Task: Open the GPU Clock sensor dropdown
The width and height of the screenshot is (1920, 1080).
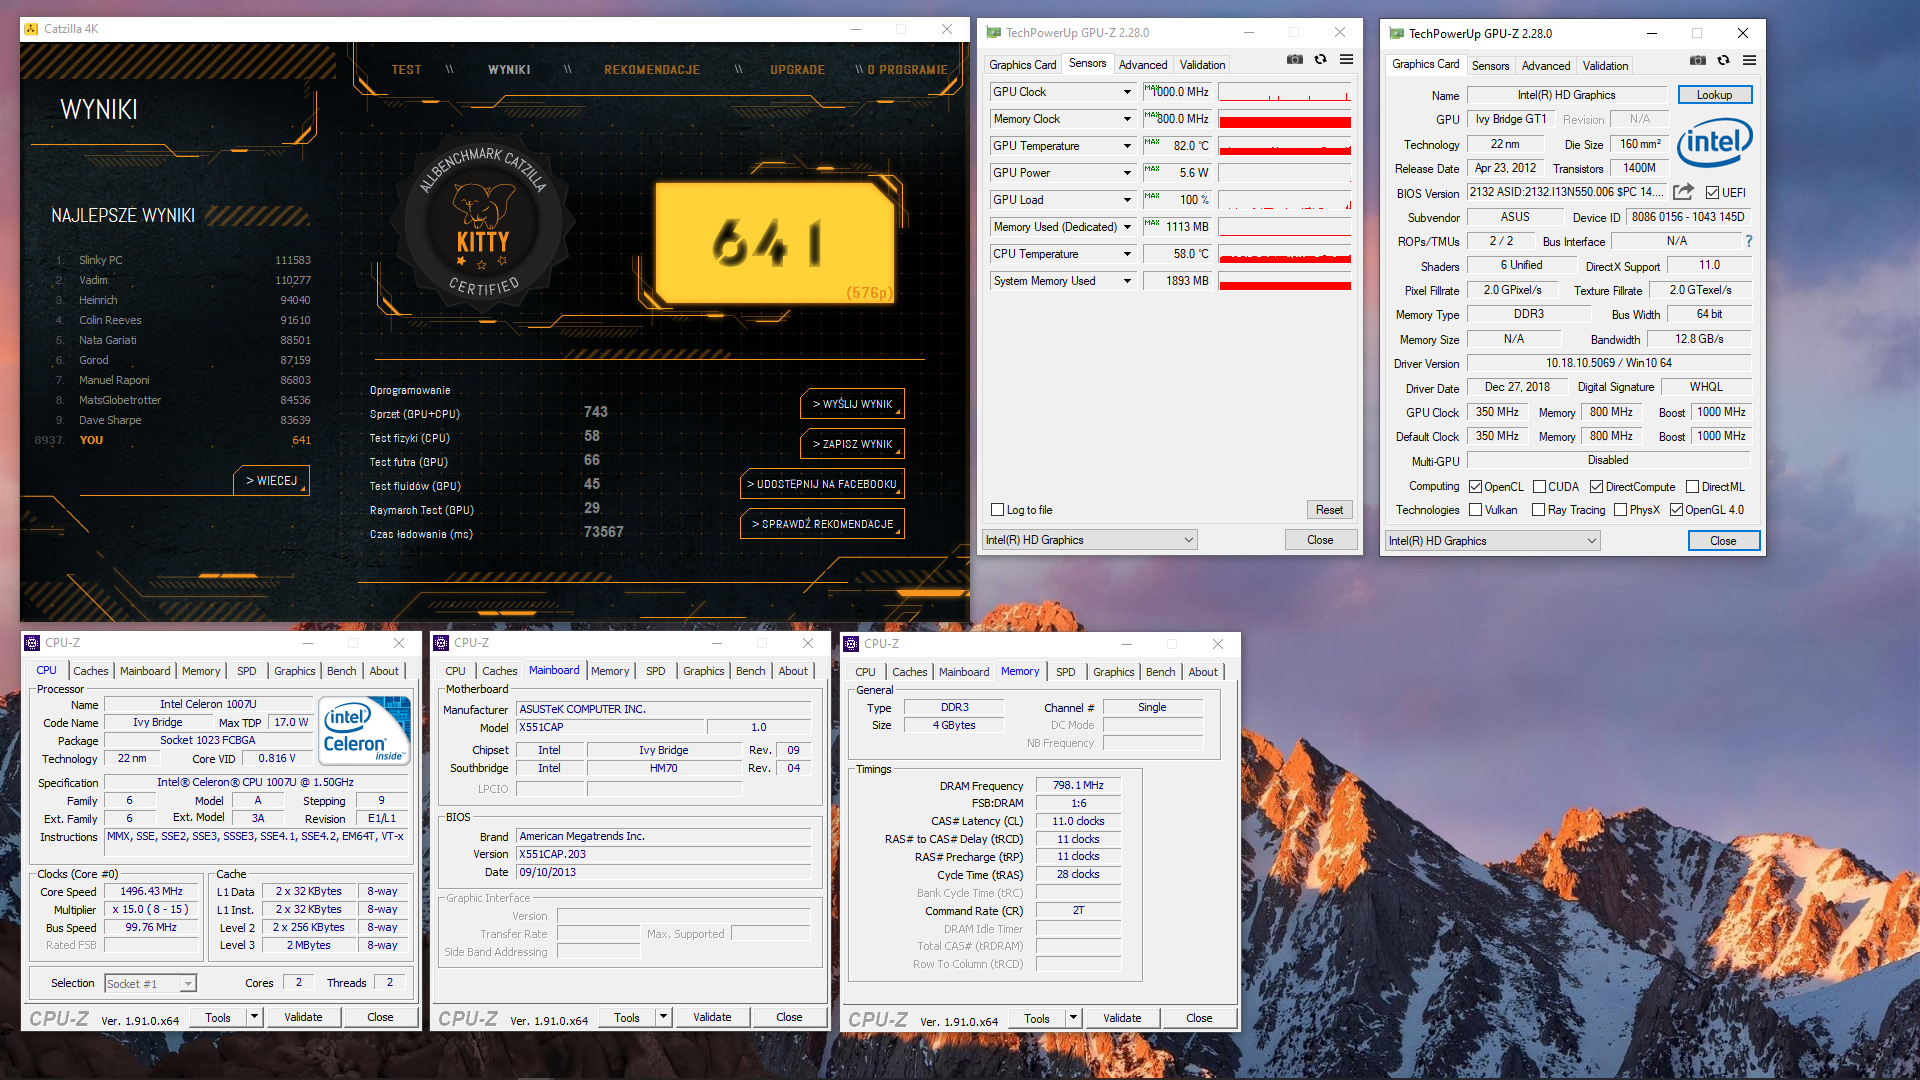Action: click(x=1127, y=92)
